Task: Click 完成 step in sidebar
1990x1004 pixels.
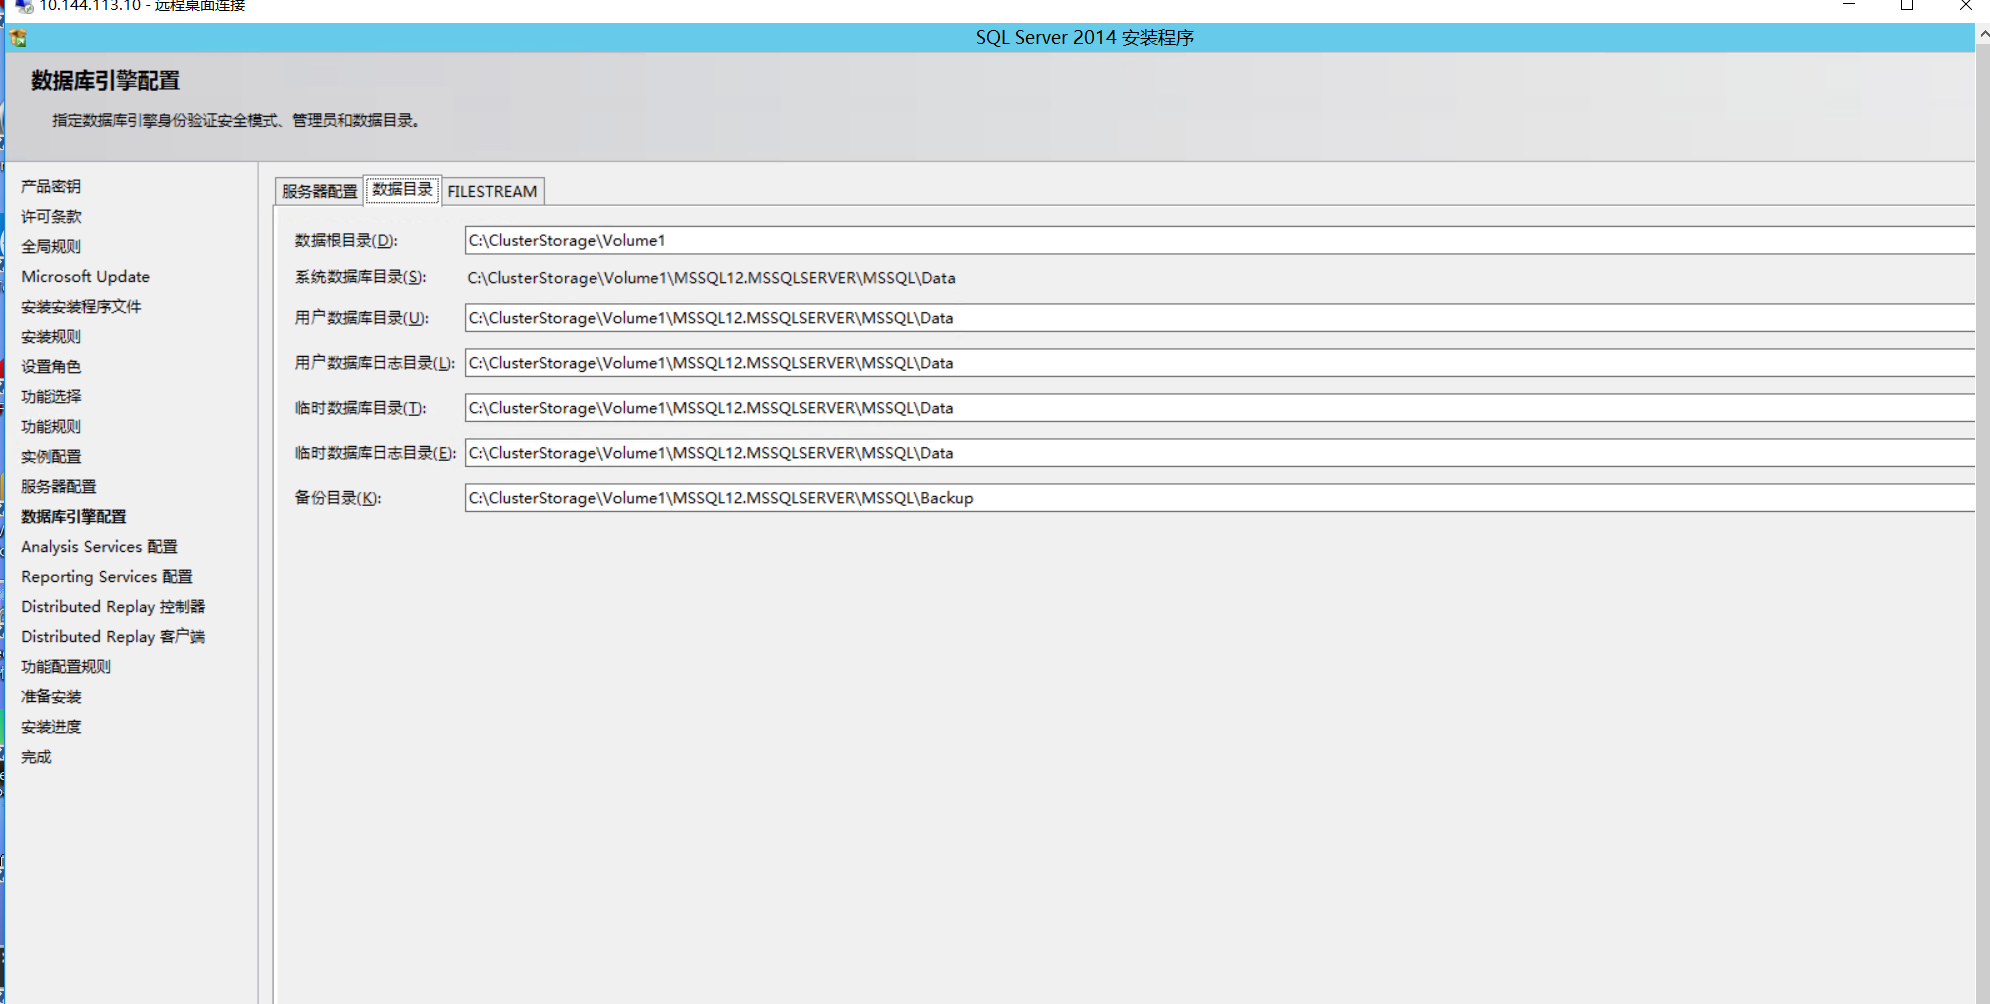Action: click(36, 756)
